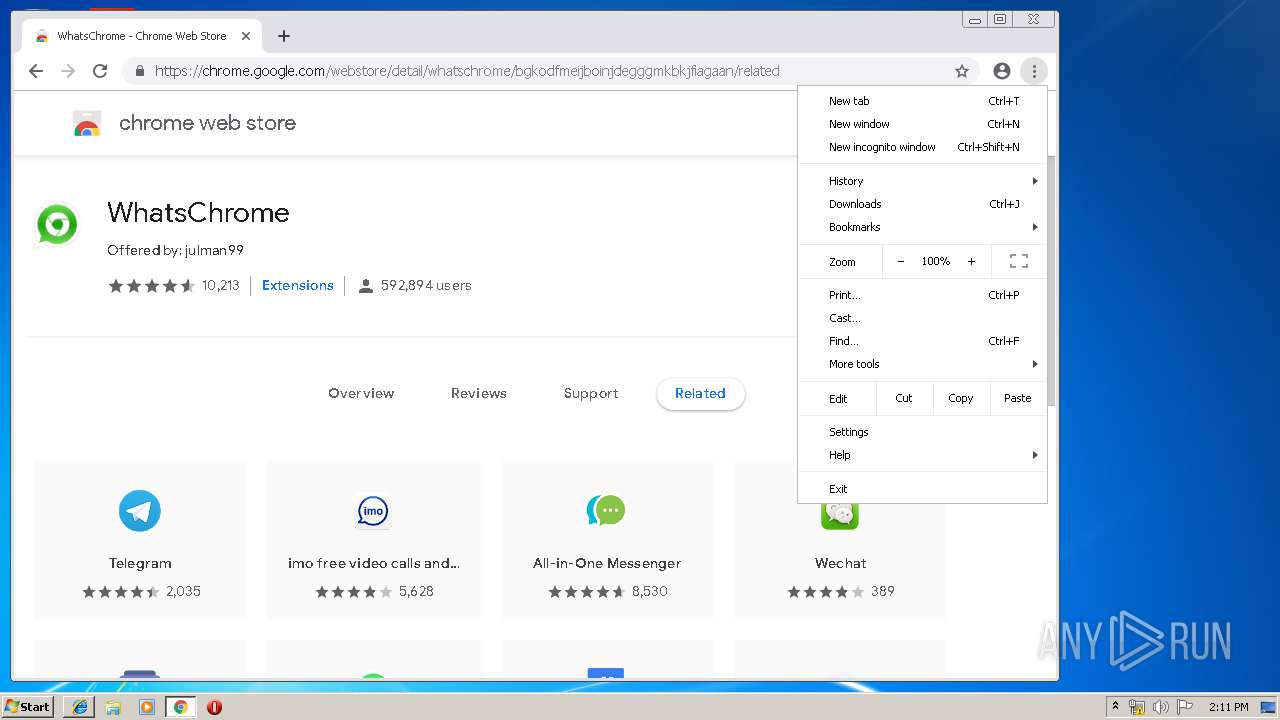
Task: Select New tab menu item
Action: [x=922, y=101]
